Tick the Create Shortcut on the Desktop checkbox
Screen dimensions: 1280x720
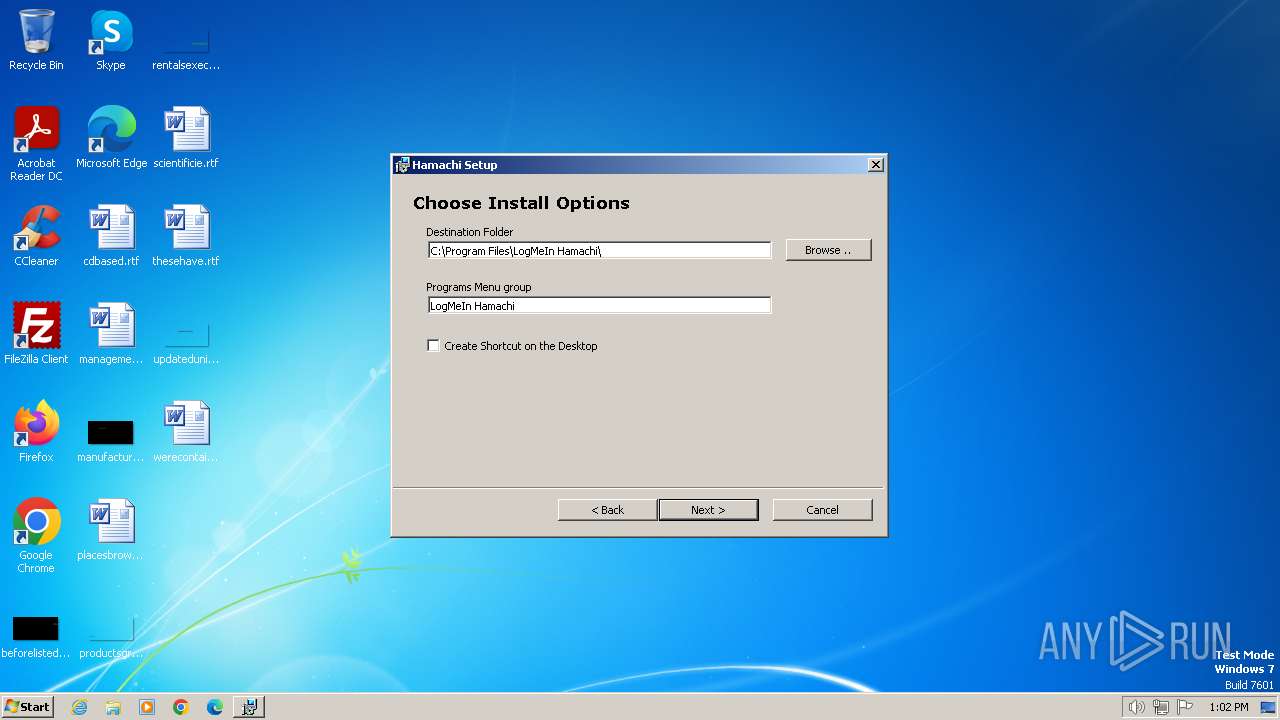tap(433, 346)
